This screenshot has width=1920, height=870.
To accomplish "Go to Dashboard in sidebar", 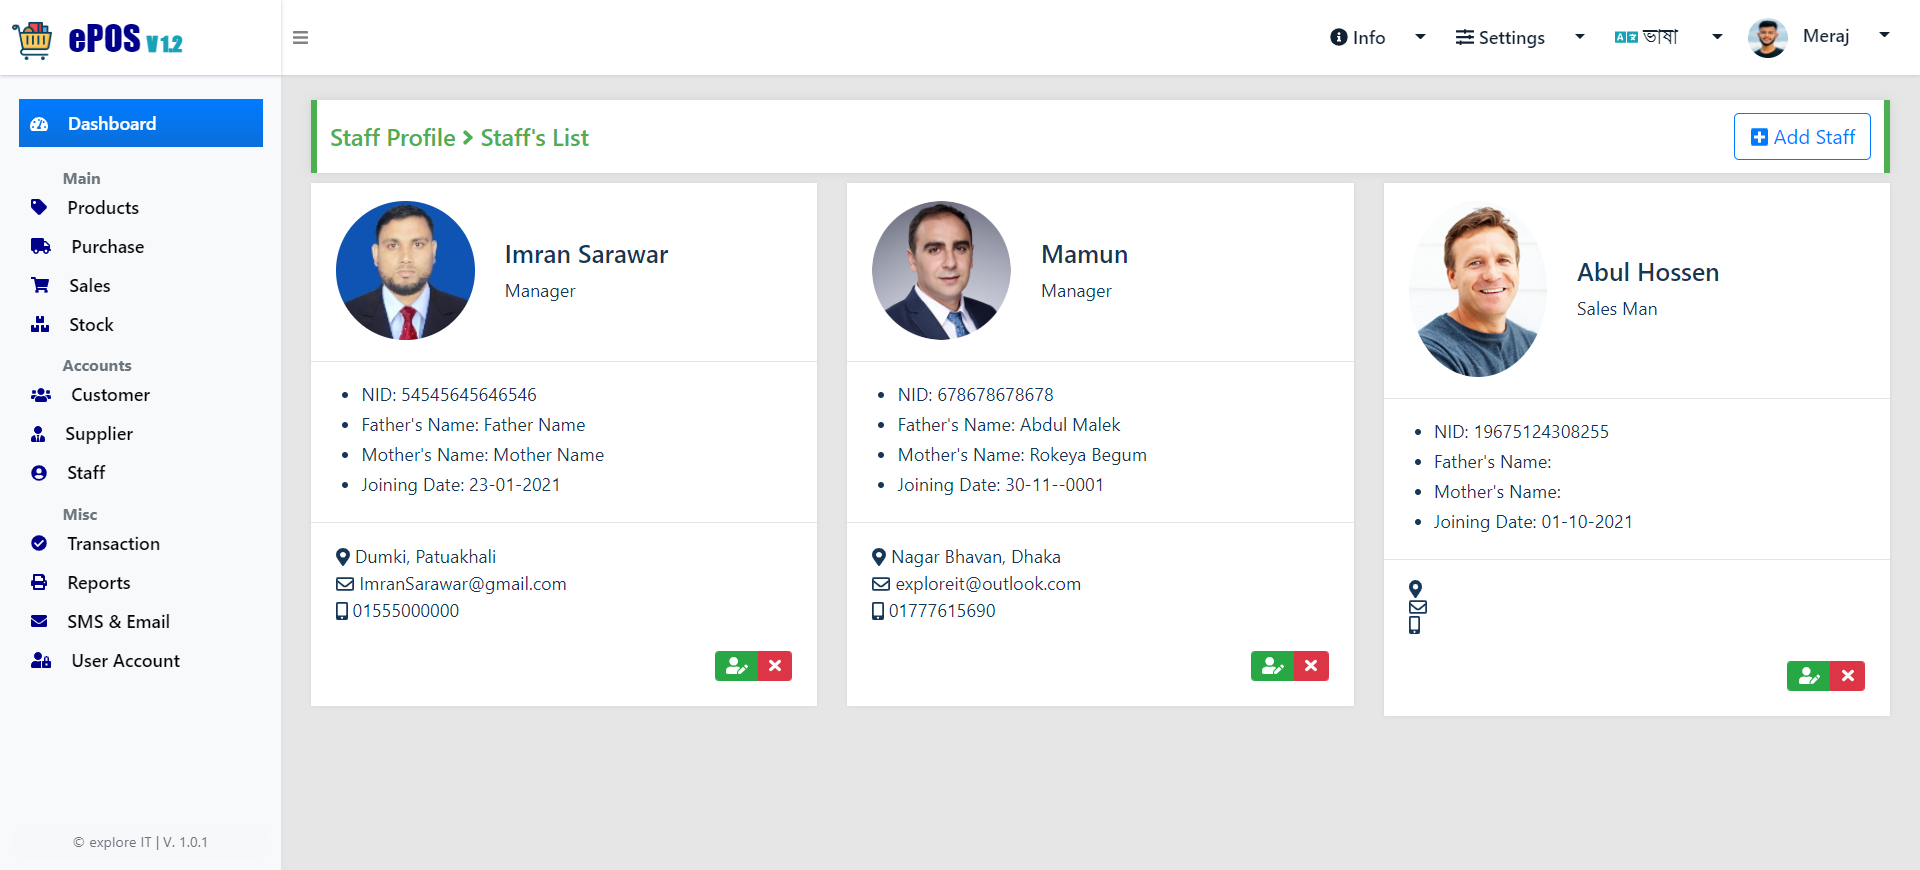I will tap(141, 123).
